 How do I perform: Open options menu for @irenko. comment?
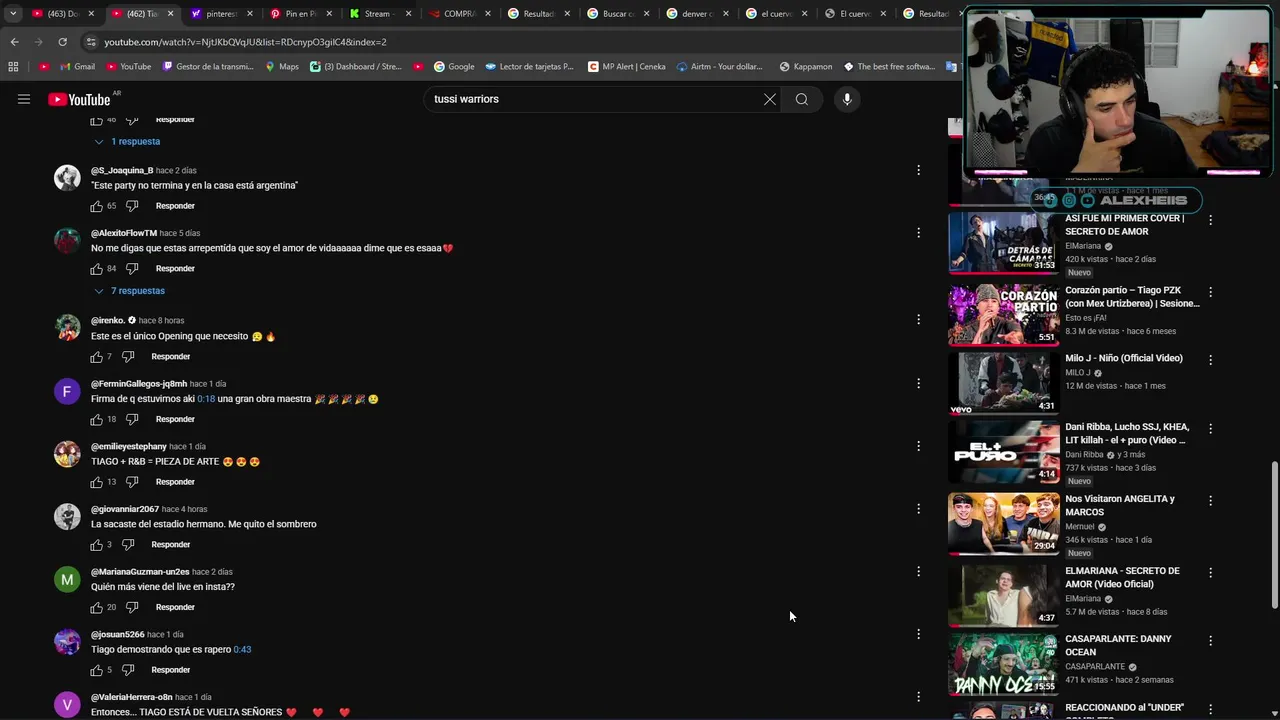click(918, 320)
